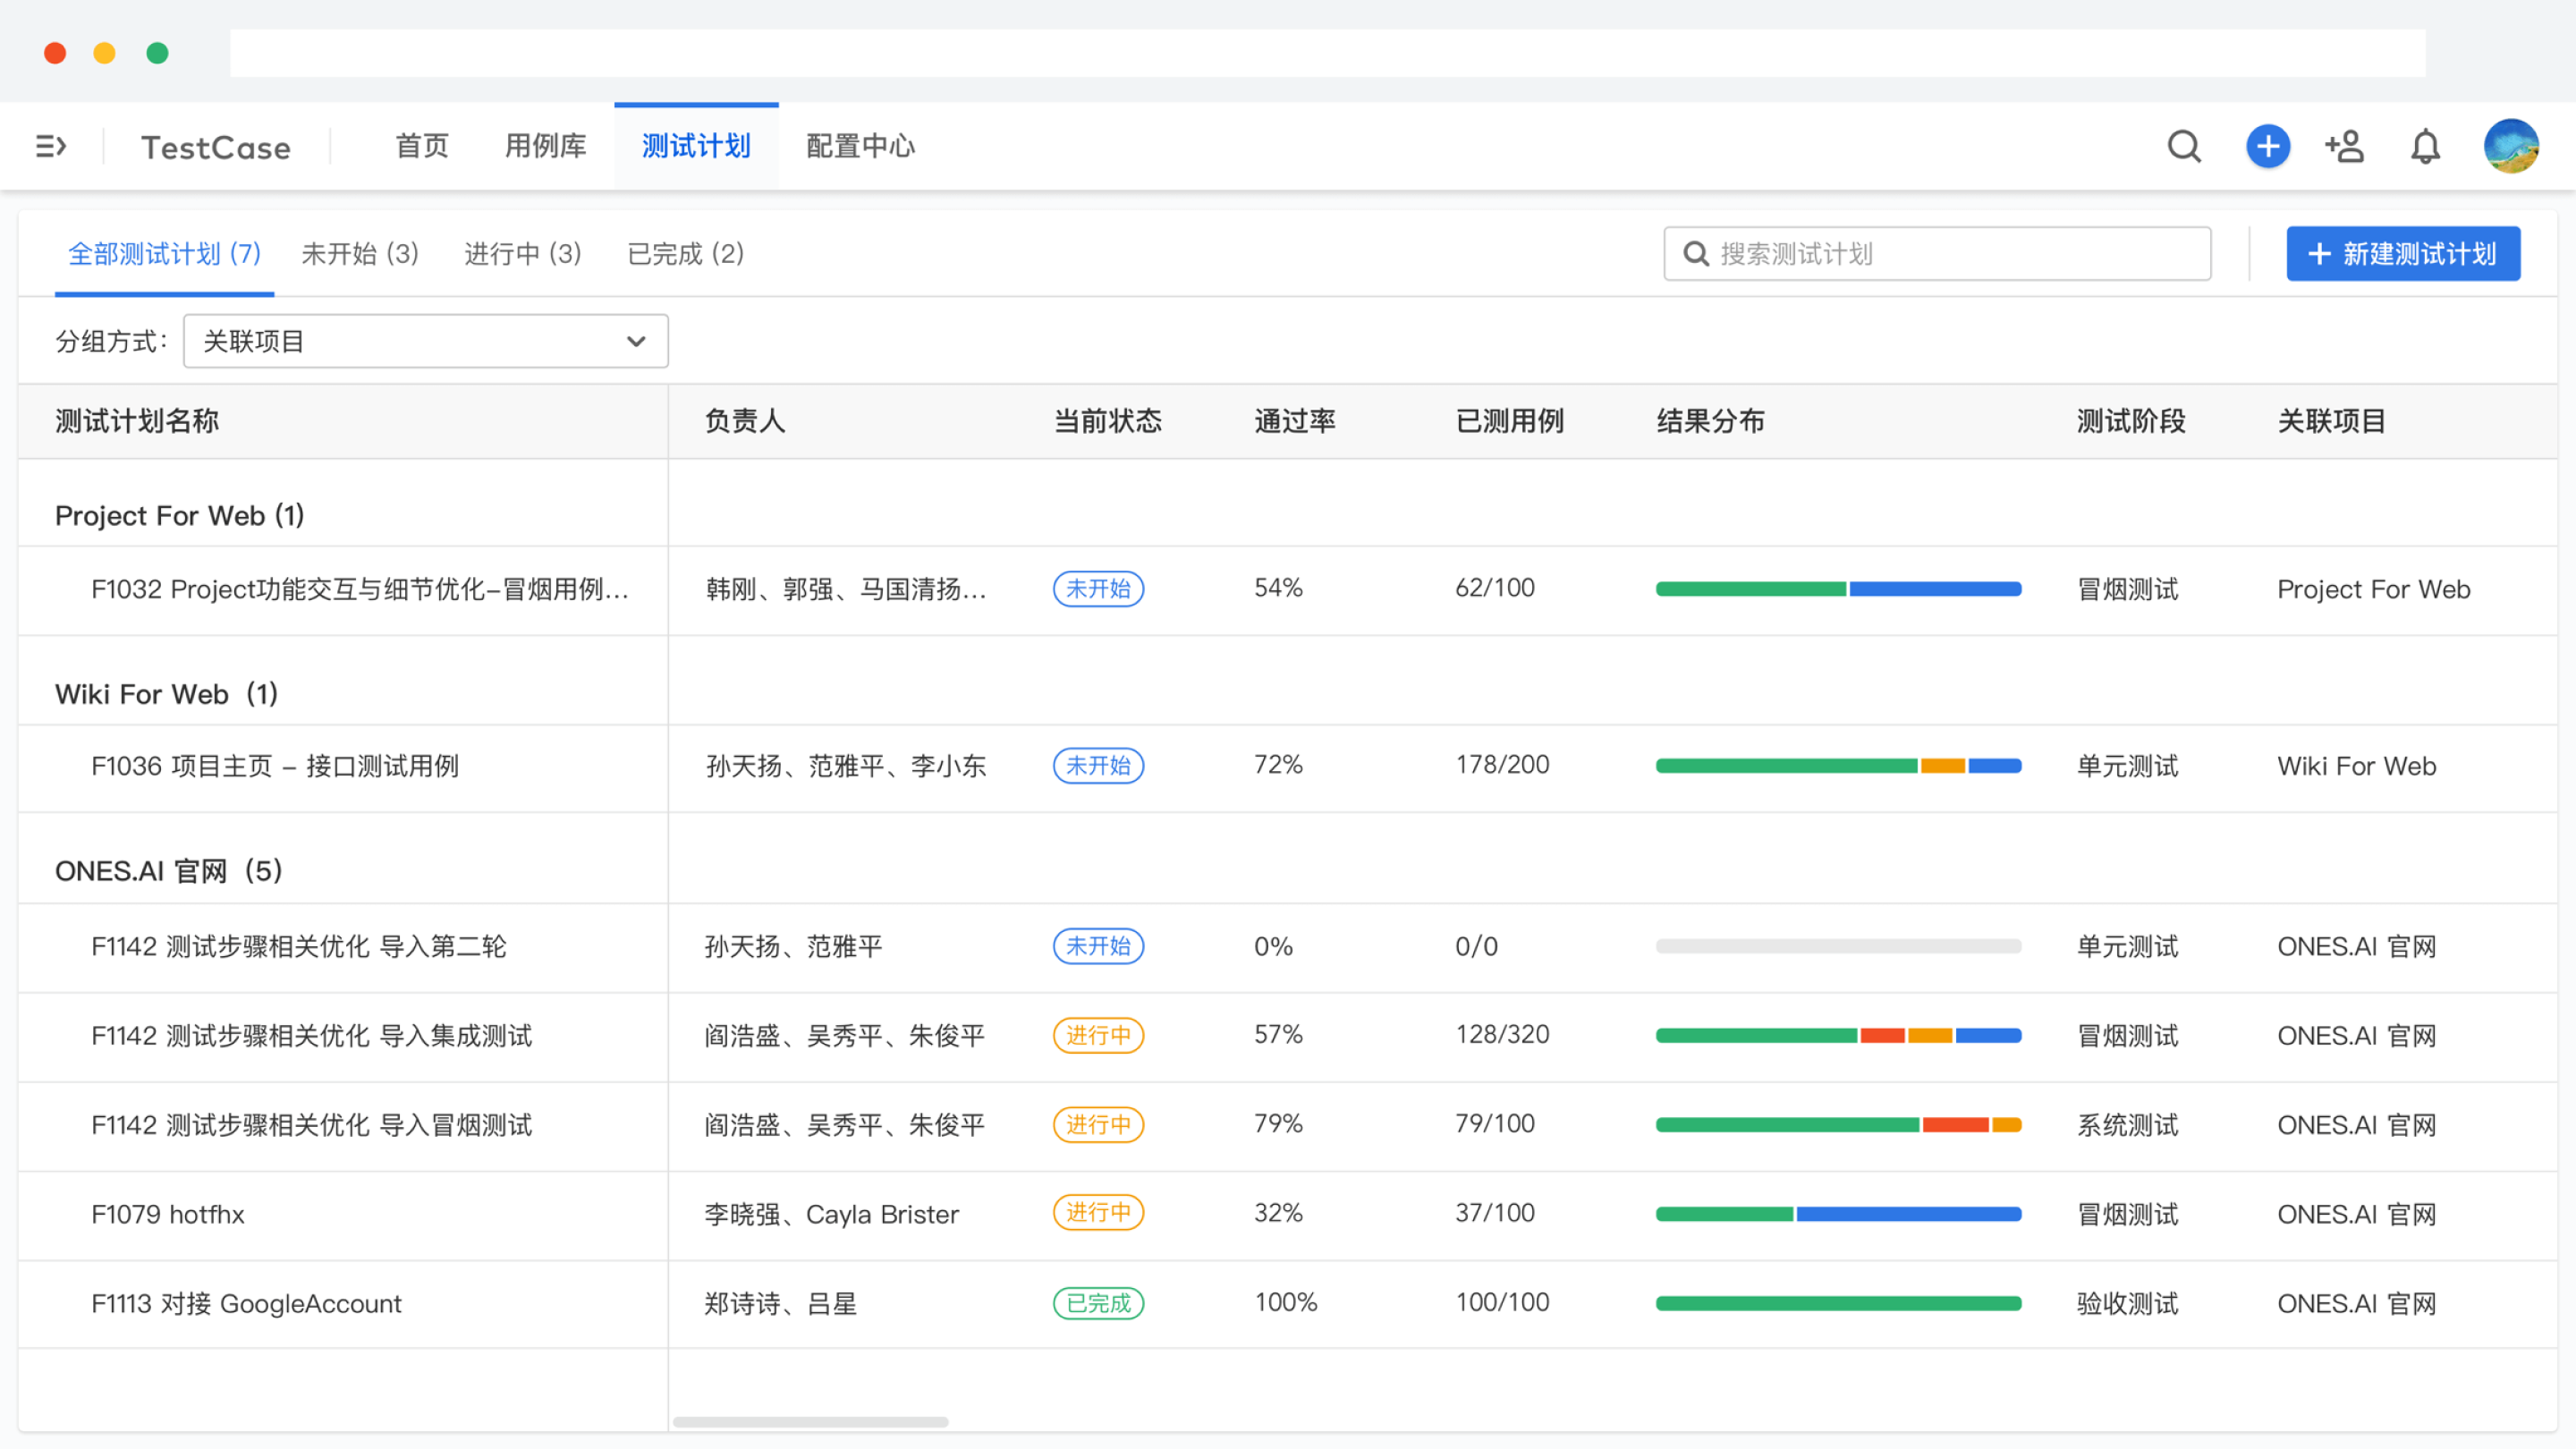Open the 分组方式 关联项目 dropdown
The height and width of the screenshot is (1449, 2576).
[x=425, y=341]
